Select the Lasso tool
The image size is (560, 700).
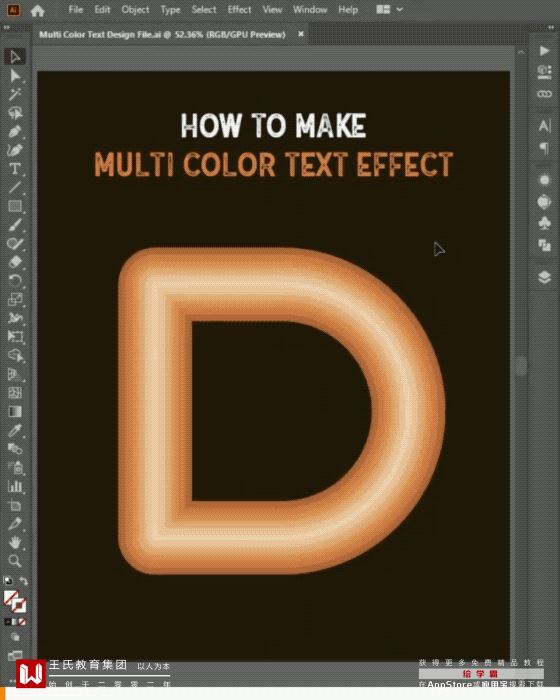click(x=15, y=113)
